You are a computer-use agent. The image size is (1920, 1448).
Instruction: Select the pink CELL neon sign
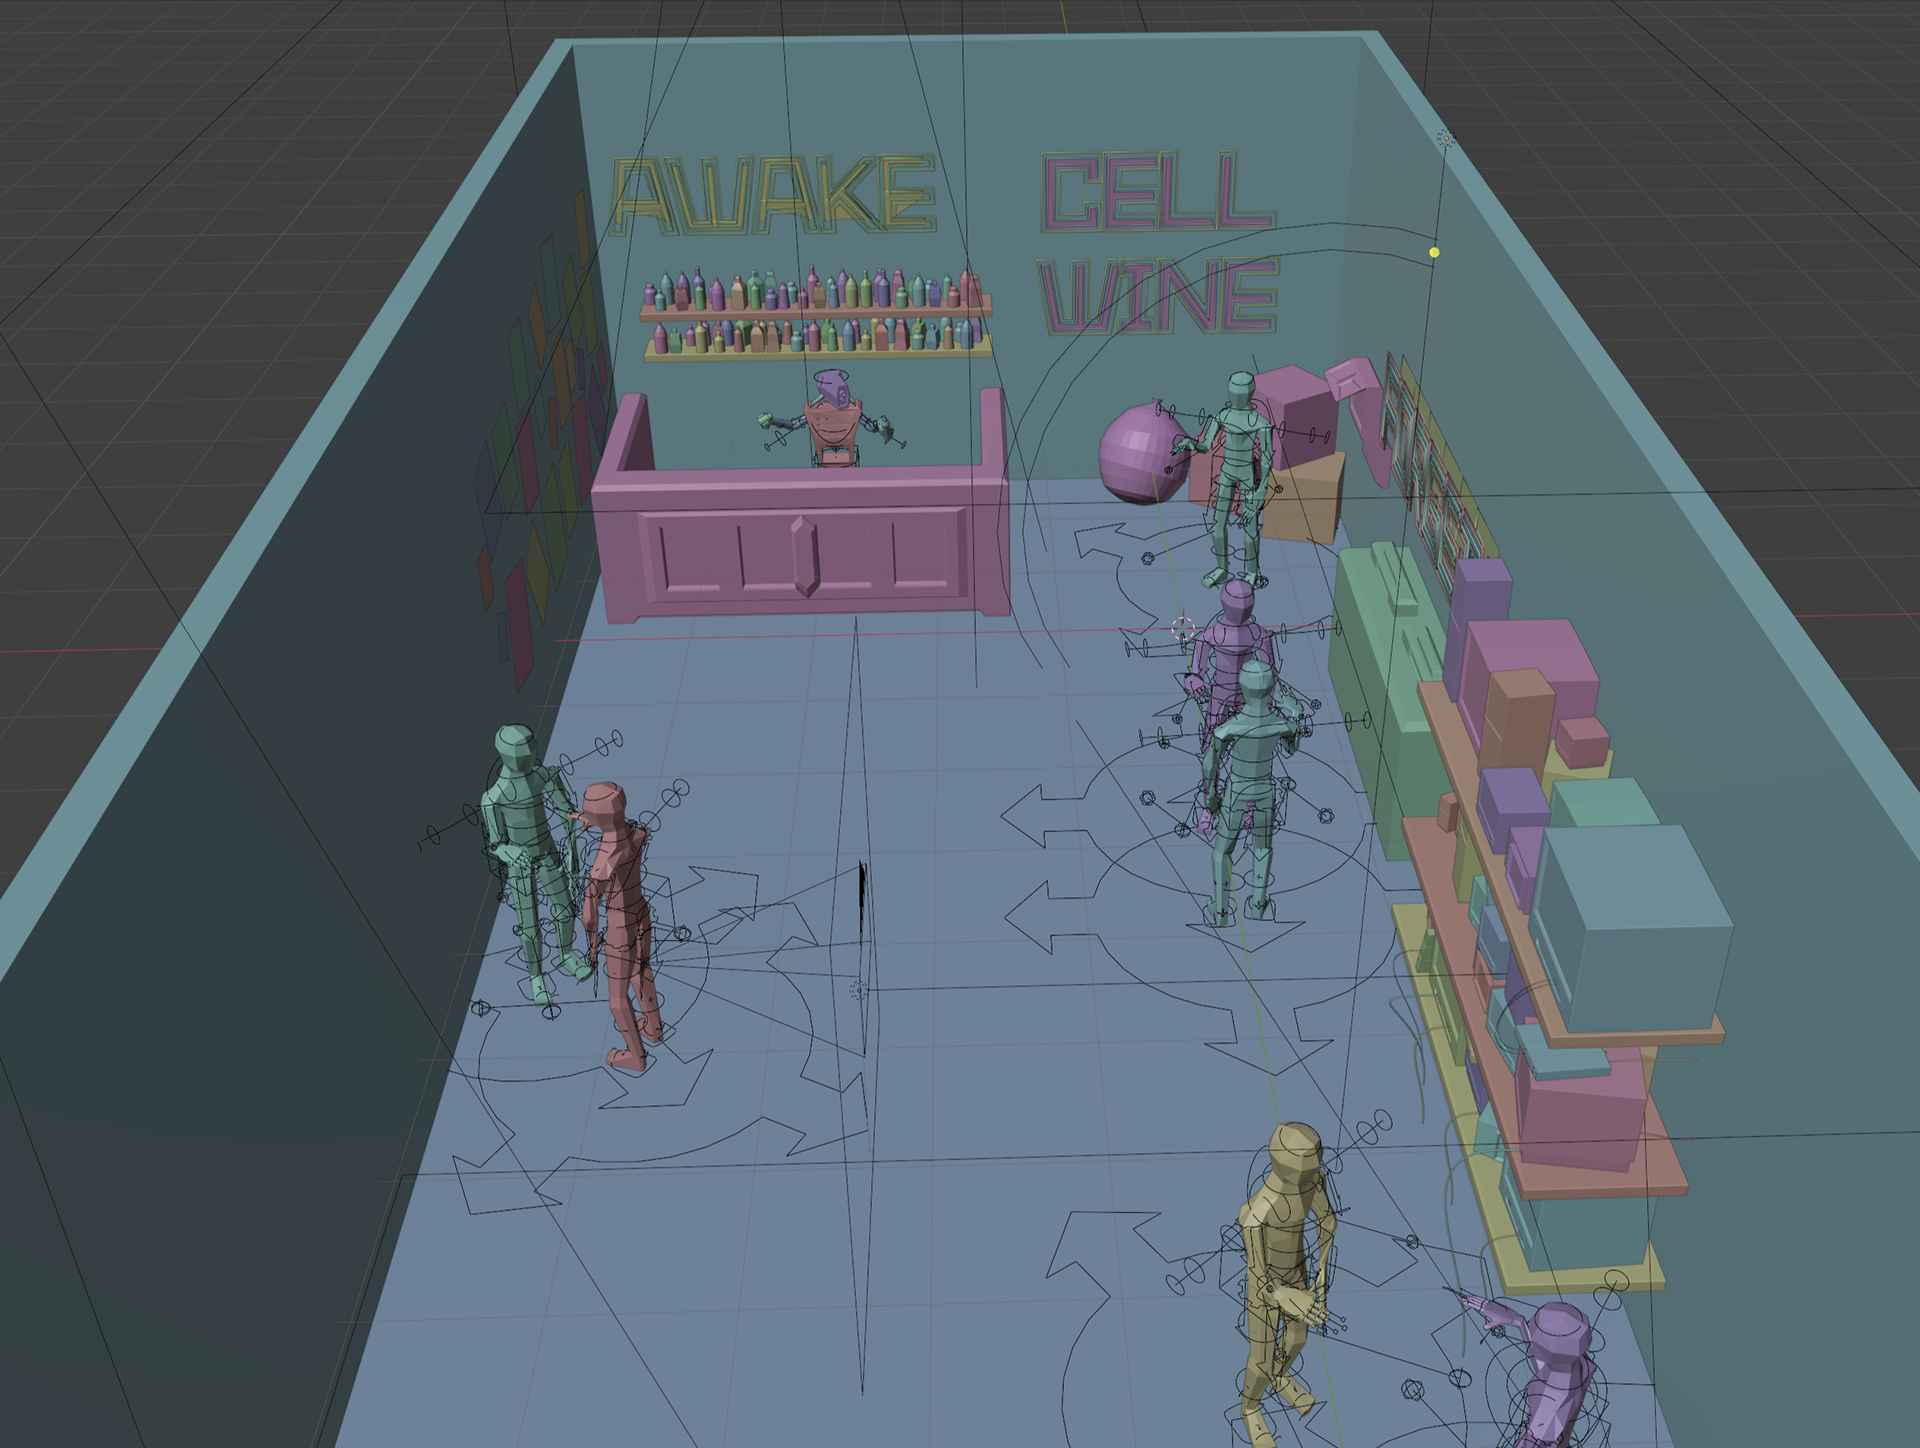point(1157,192)
